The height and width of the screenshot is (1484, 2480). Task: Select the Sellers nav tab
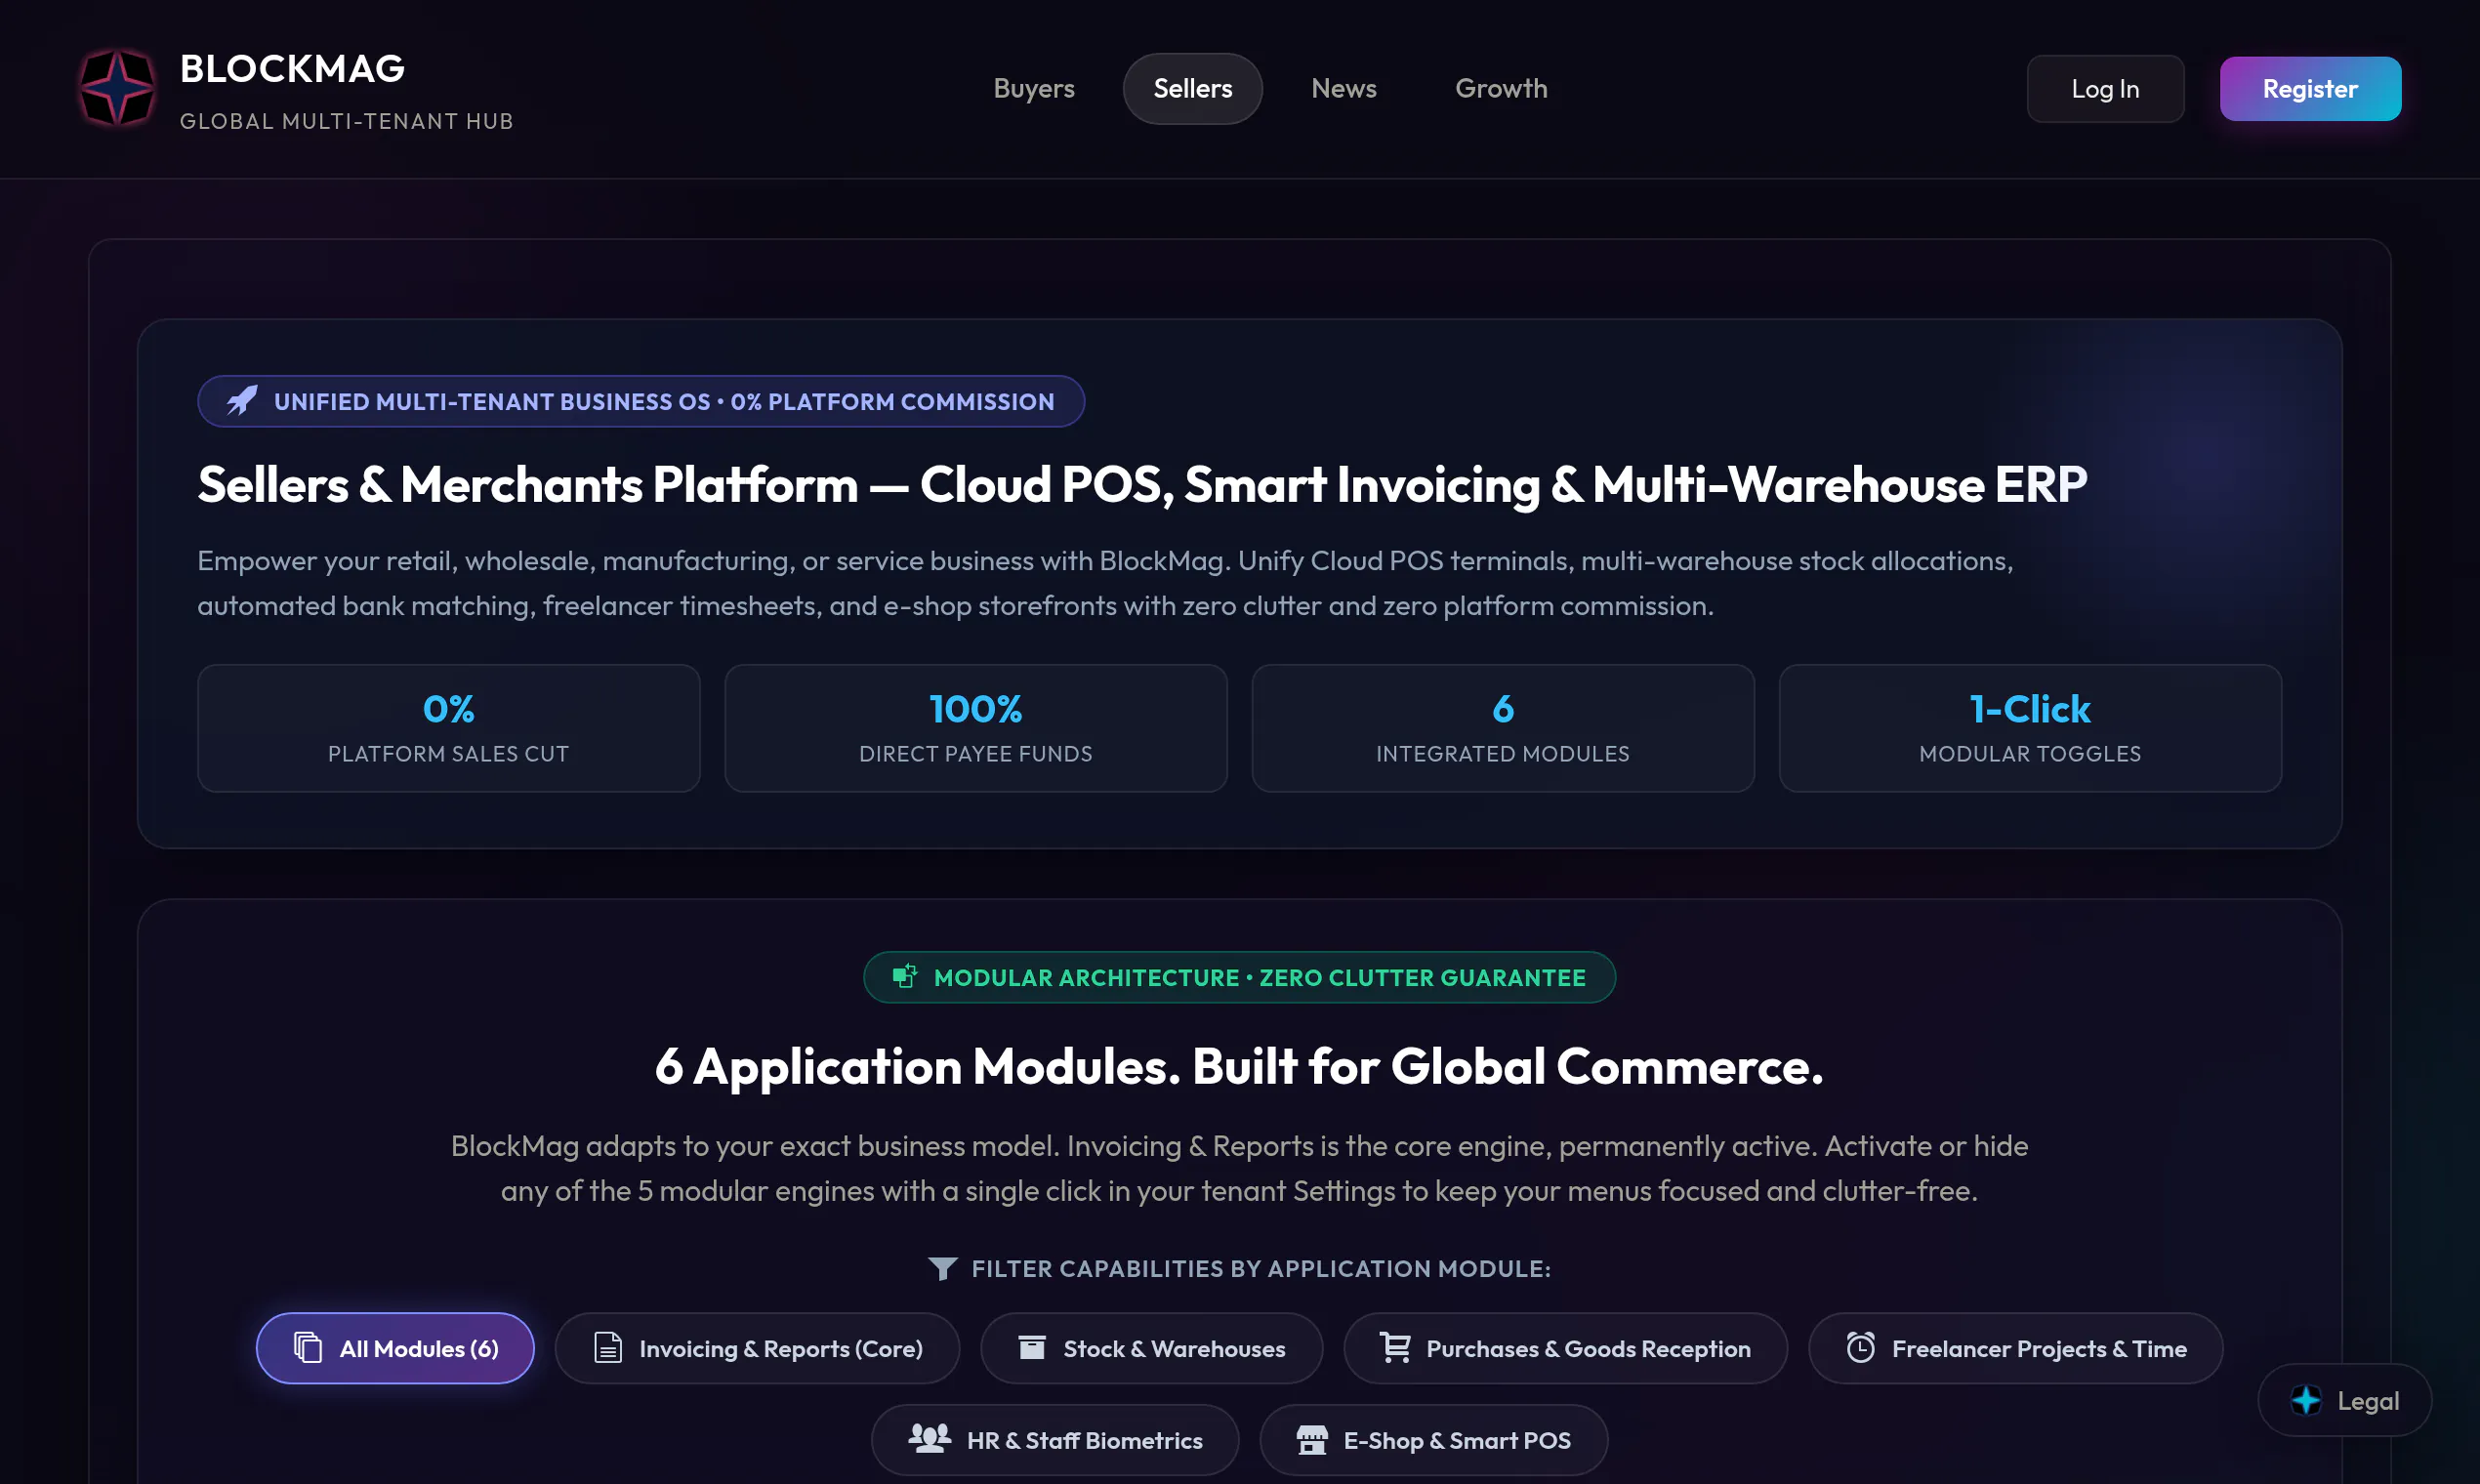click(x=1192, y=88)
